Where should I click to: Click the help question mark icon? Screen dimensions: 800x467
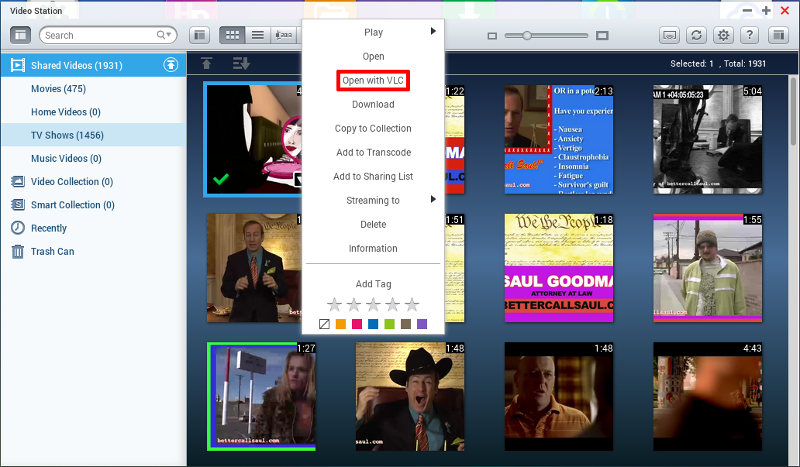[x=749, y=35]
